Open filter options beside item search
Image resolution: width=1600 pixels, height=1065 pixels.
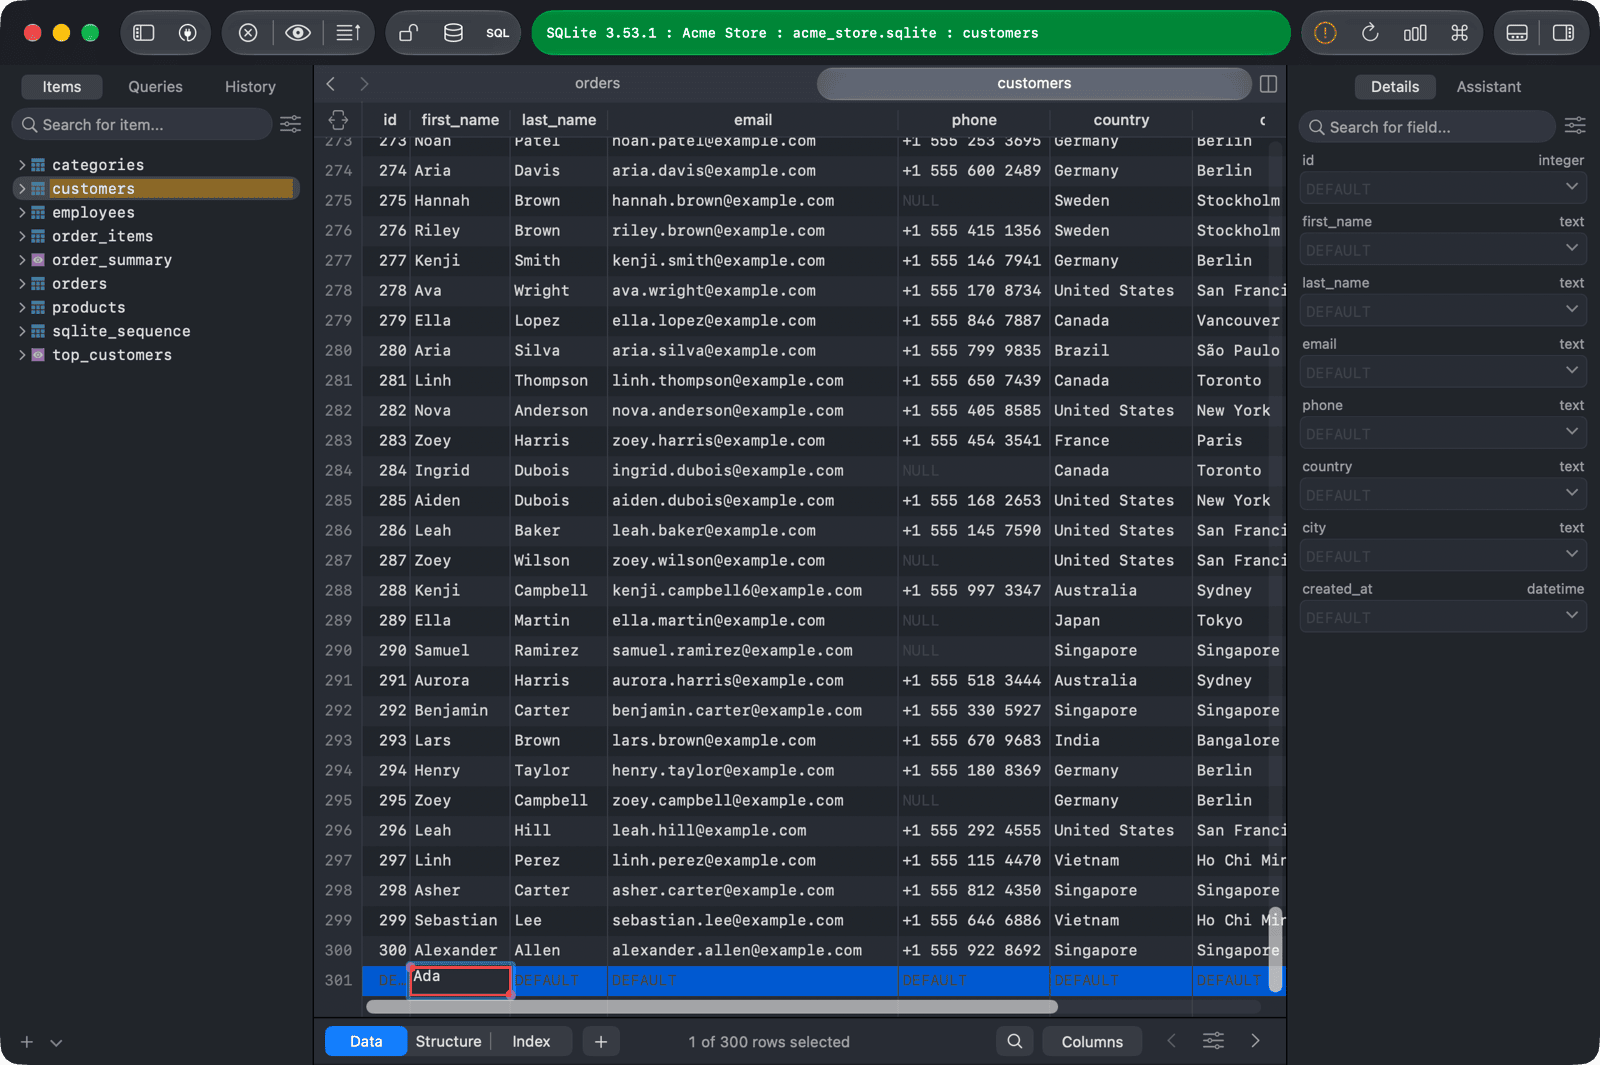(x=290, y=124)
